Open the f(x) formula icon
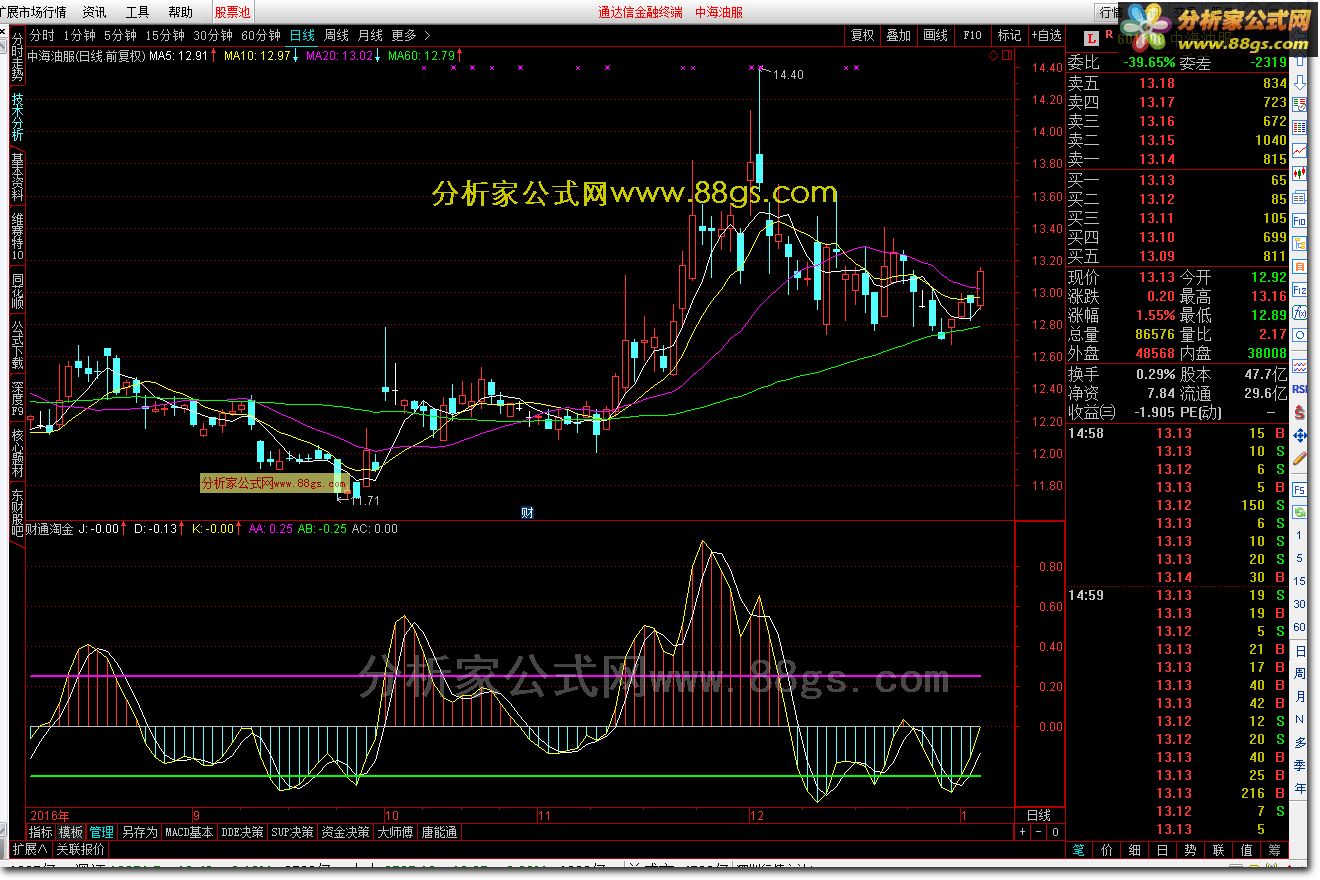This screenshot has height=880, width=1320. tap(1299, 311)
